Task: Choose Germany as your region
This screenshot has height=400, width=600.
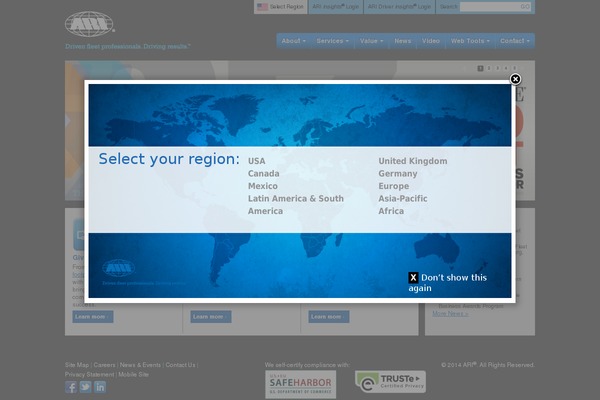Action: [398, 174]
